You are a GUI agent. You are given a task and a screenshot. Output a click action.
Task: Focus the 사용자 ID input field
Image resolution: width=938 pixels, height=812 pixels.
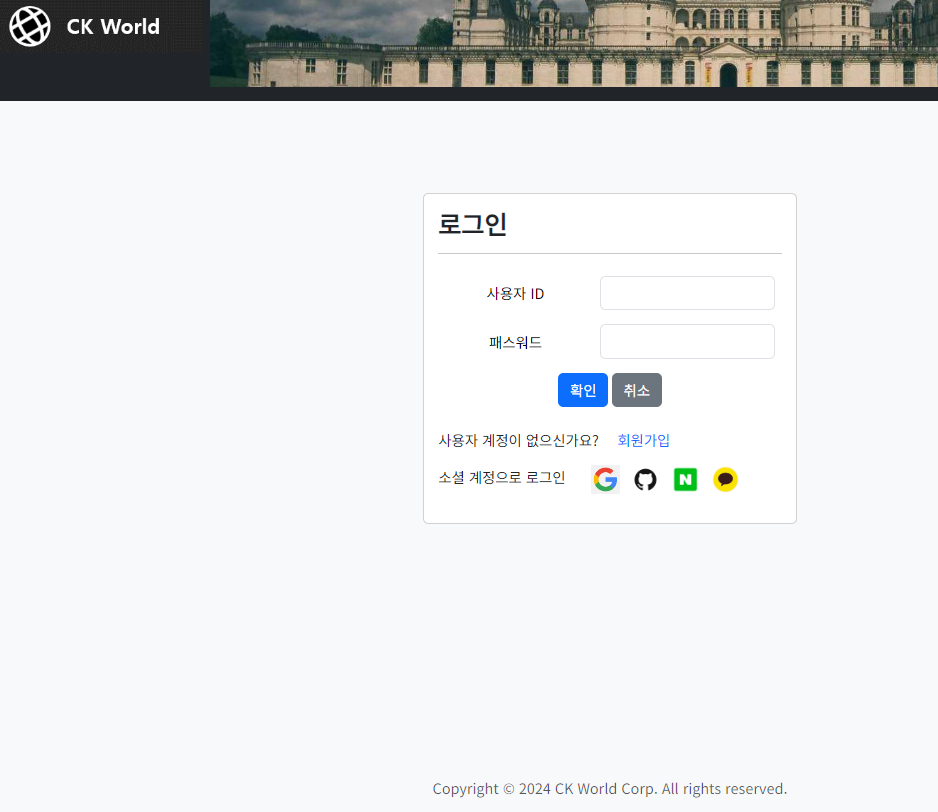pyautogui.click(x=687, y=293)
